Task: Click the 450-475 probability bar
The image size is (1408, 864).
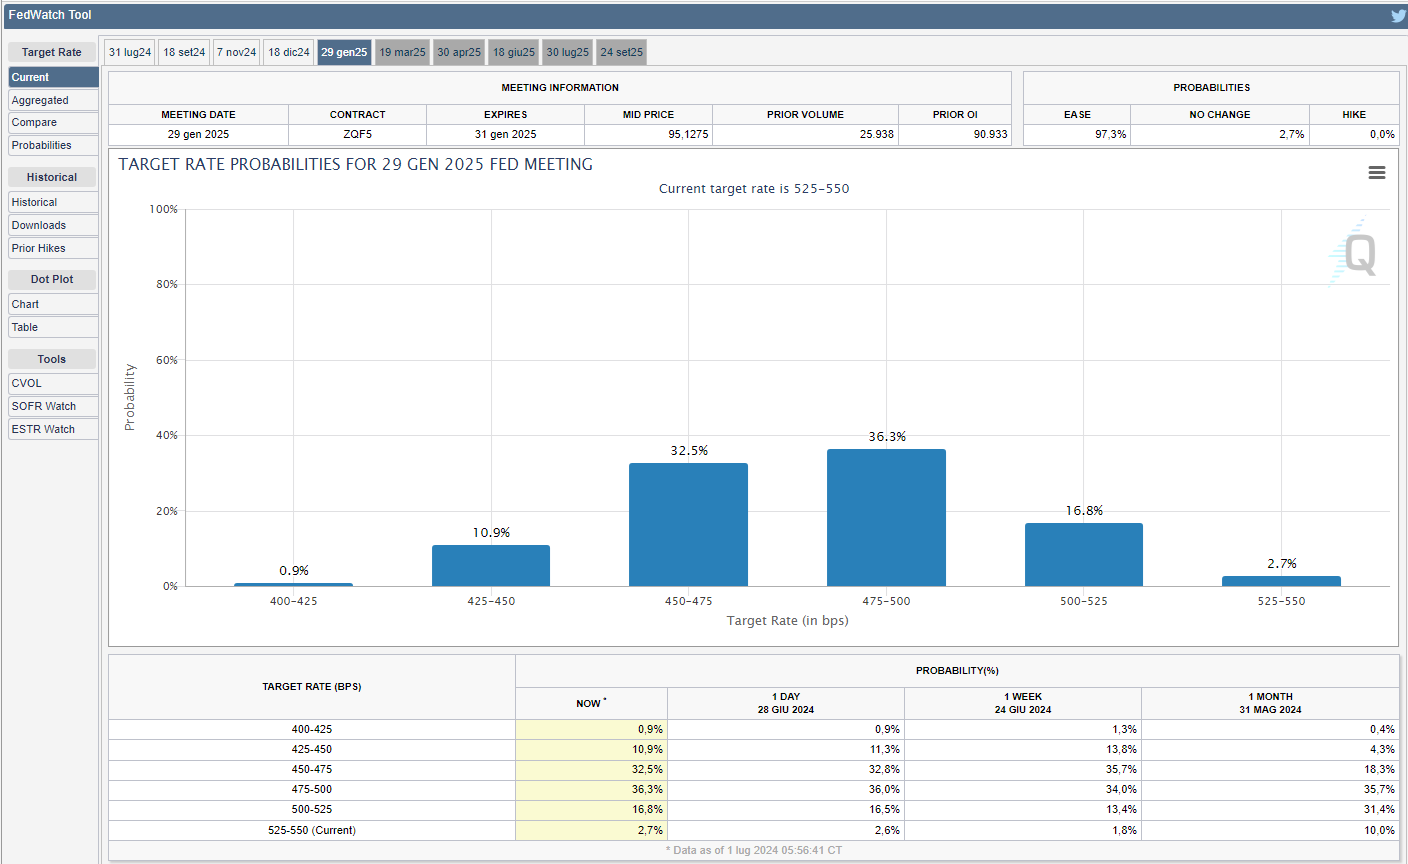Action: [688, 525]
